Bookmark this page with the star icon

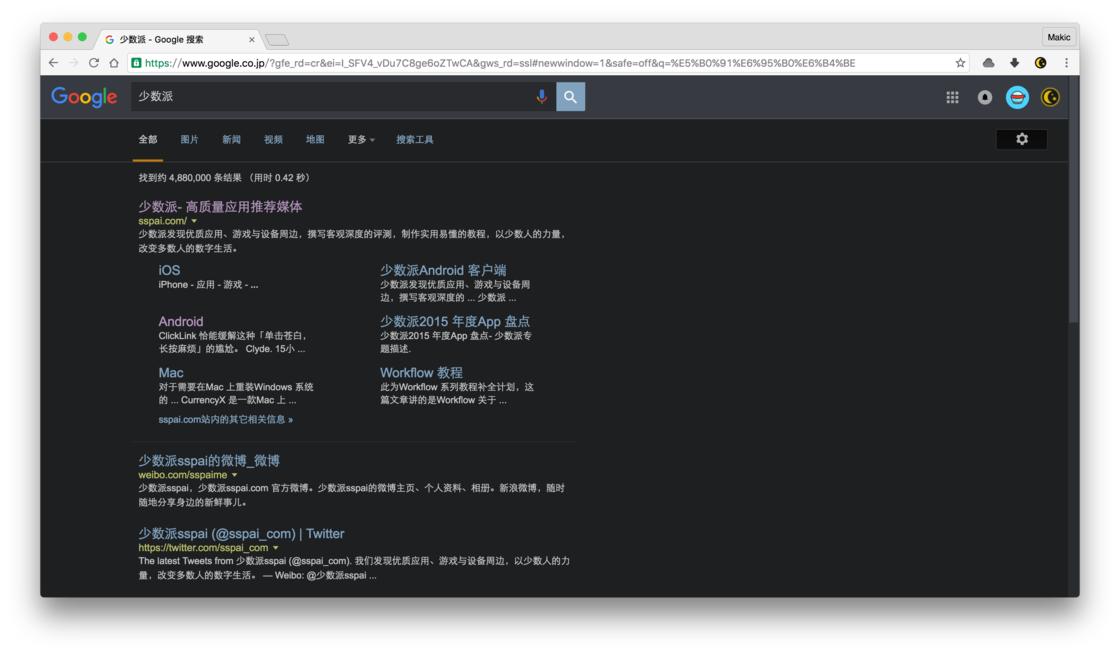[960, 63]
